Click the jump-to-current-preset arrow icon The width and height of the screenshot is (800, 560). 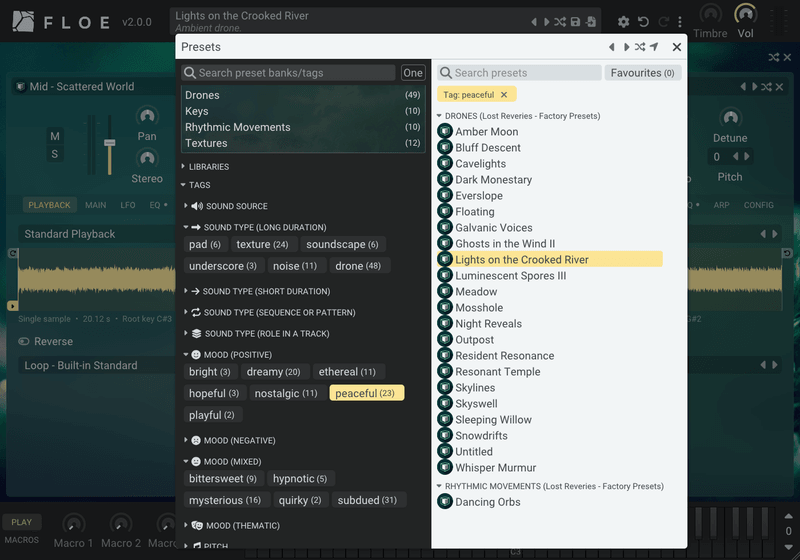[x=654, y=47]
